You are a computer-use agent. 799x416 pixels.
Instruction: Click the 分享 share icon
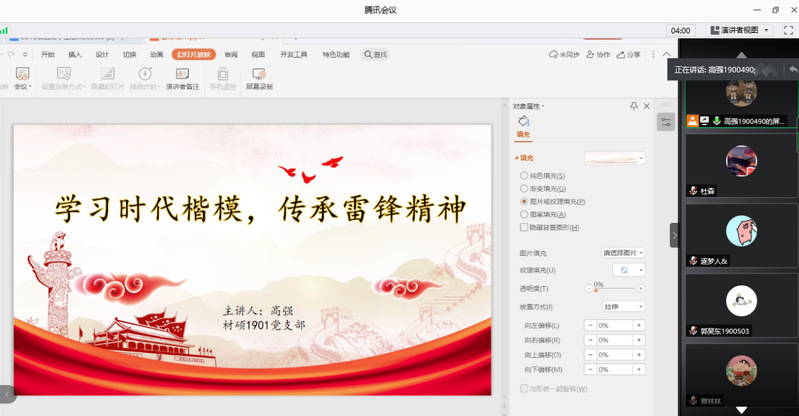click(628, 54)
